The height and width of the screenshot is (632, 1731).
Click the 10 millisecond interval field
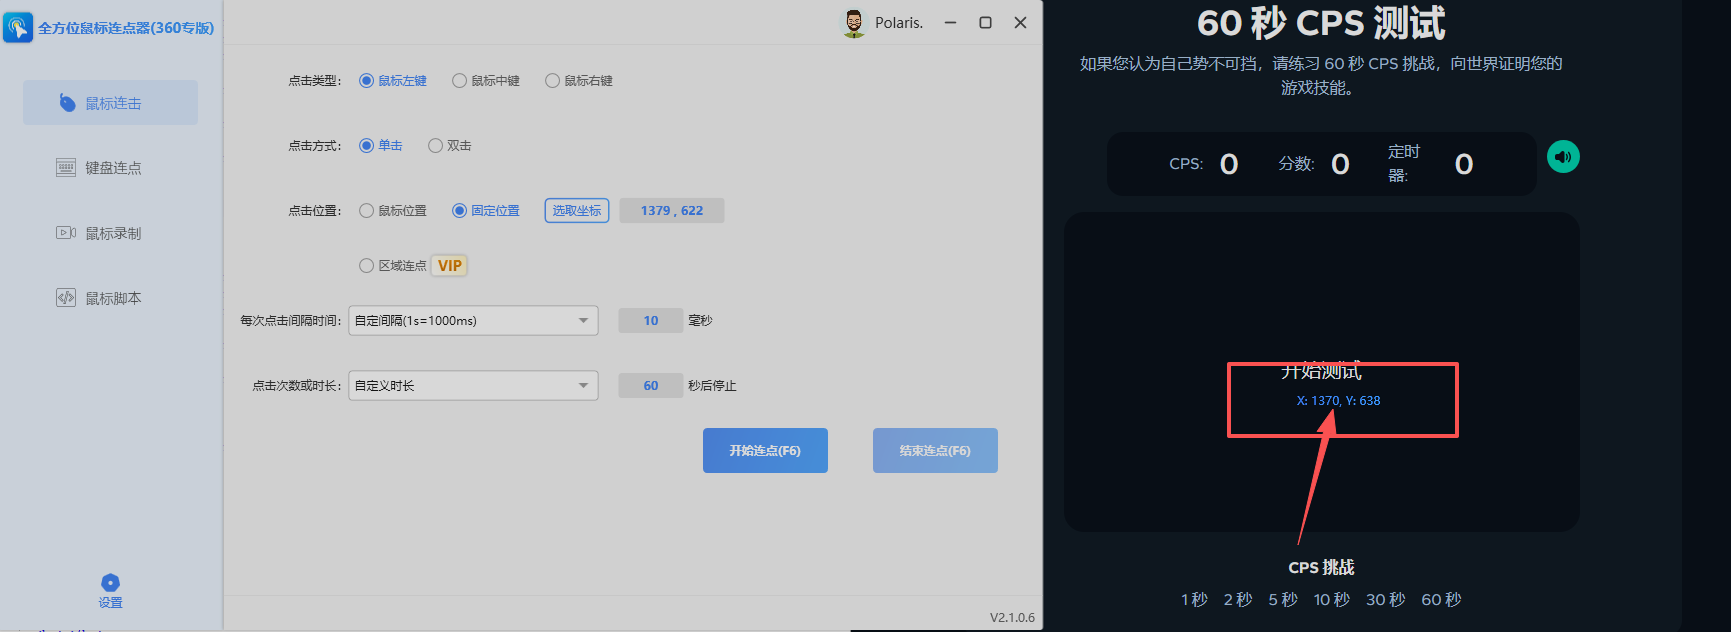[651, 321]
